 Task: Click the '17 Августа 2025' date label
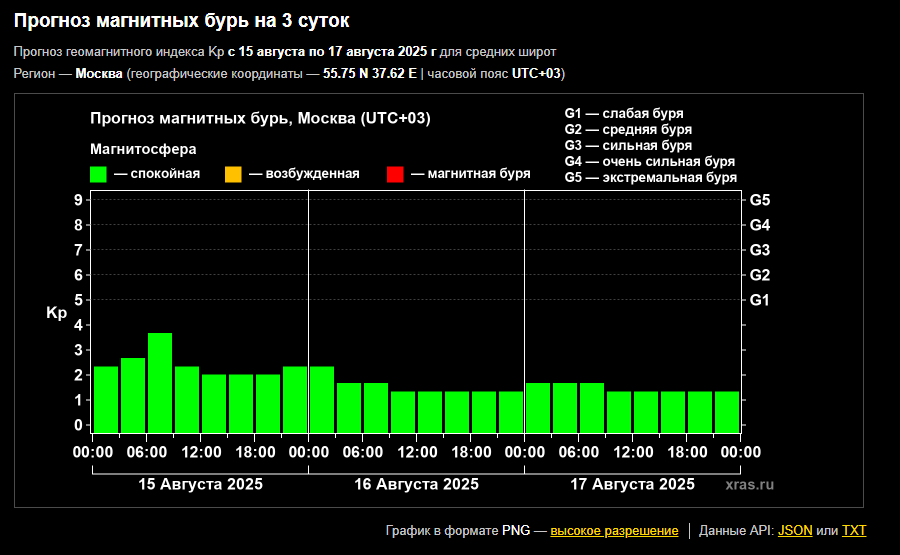pyautogui.click(x=632, y=484)
